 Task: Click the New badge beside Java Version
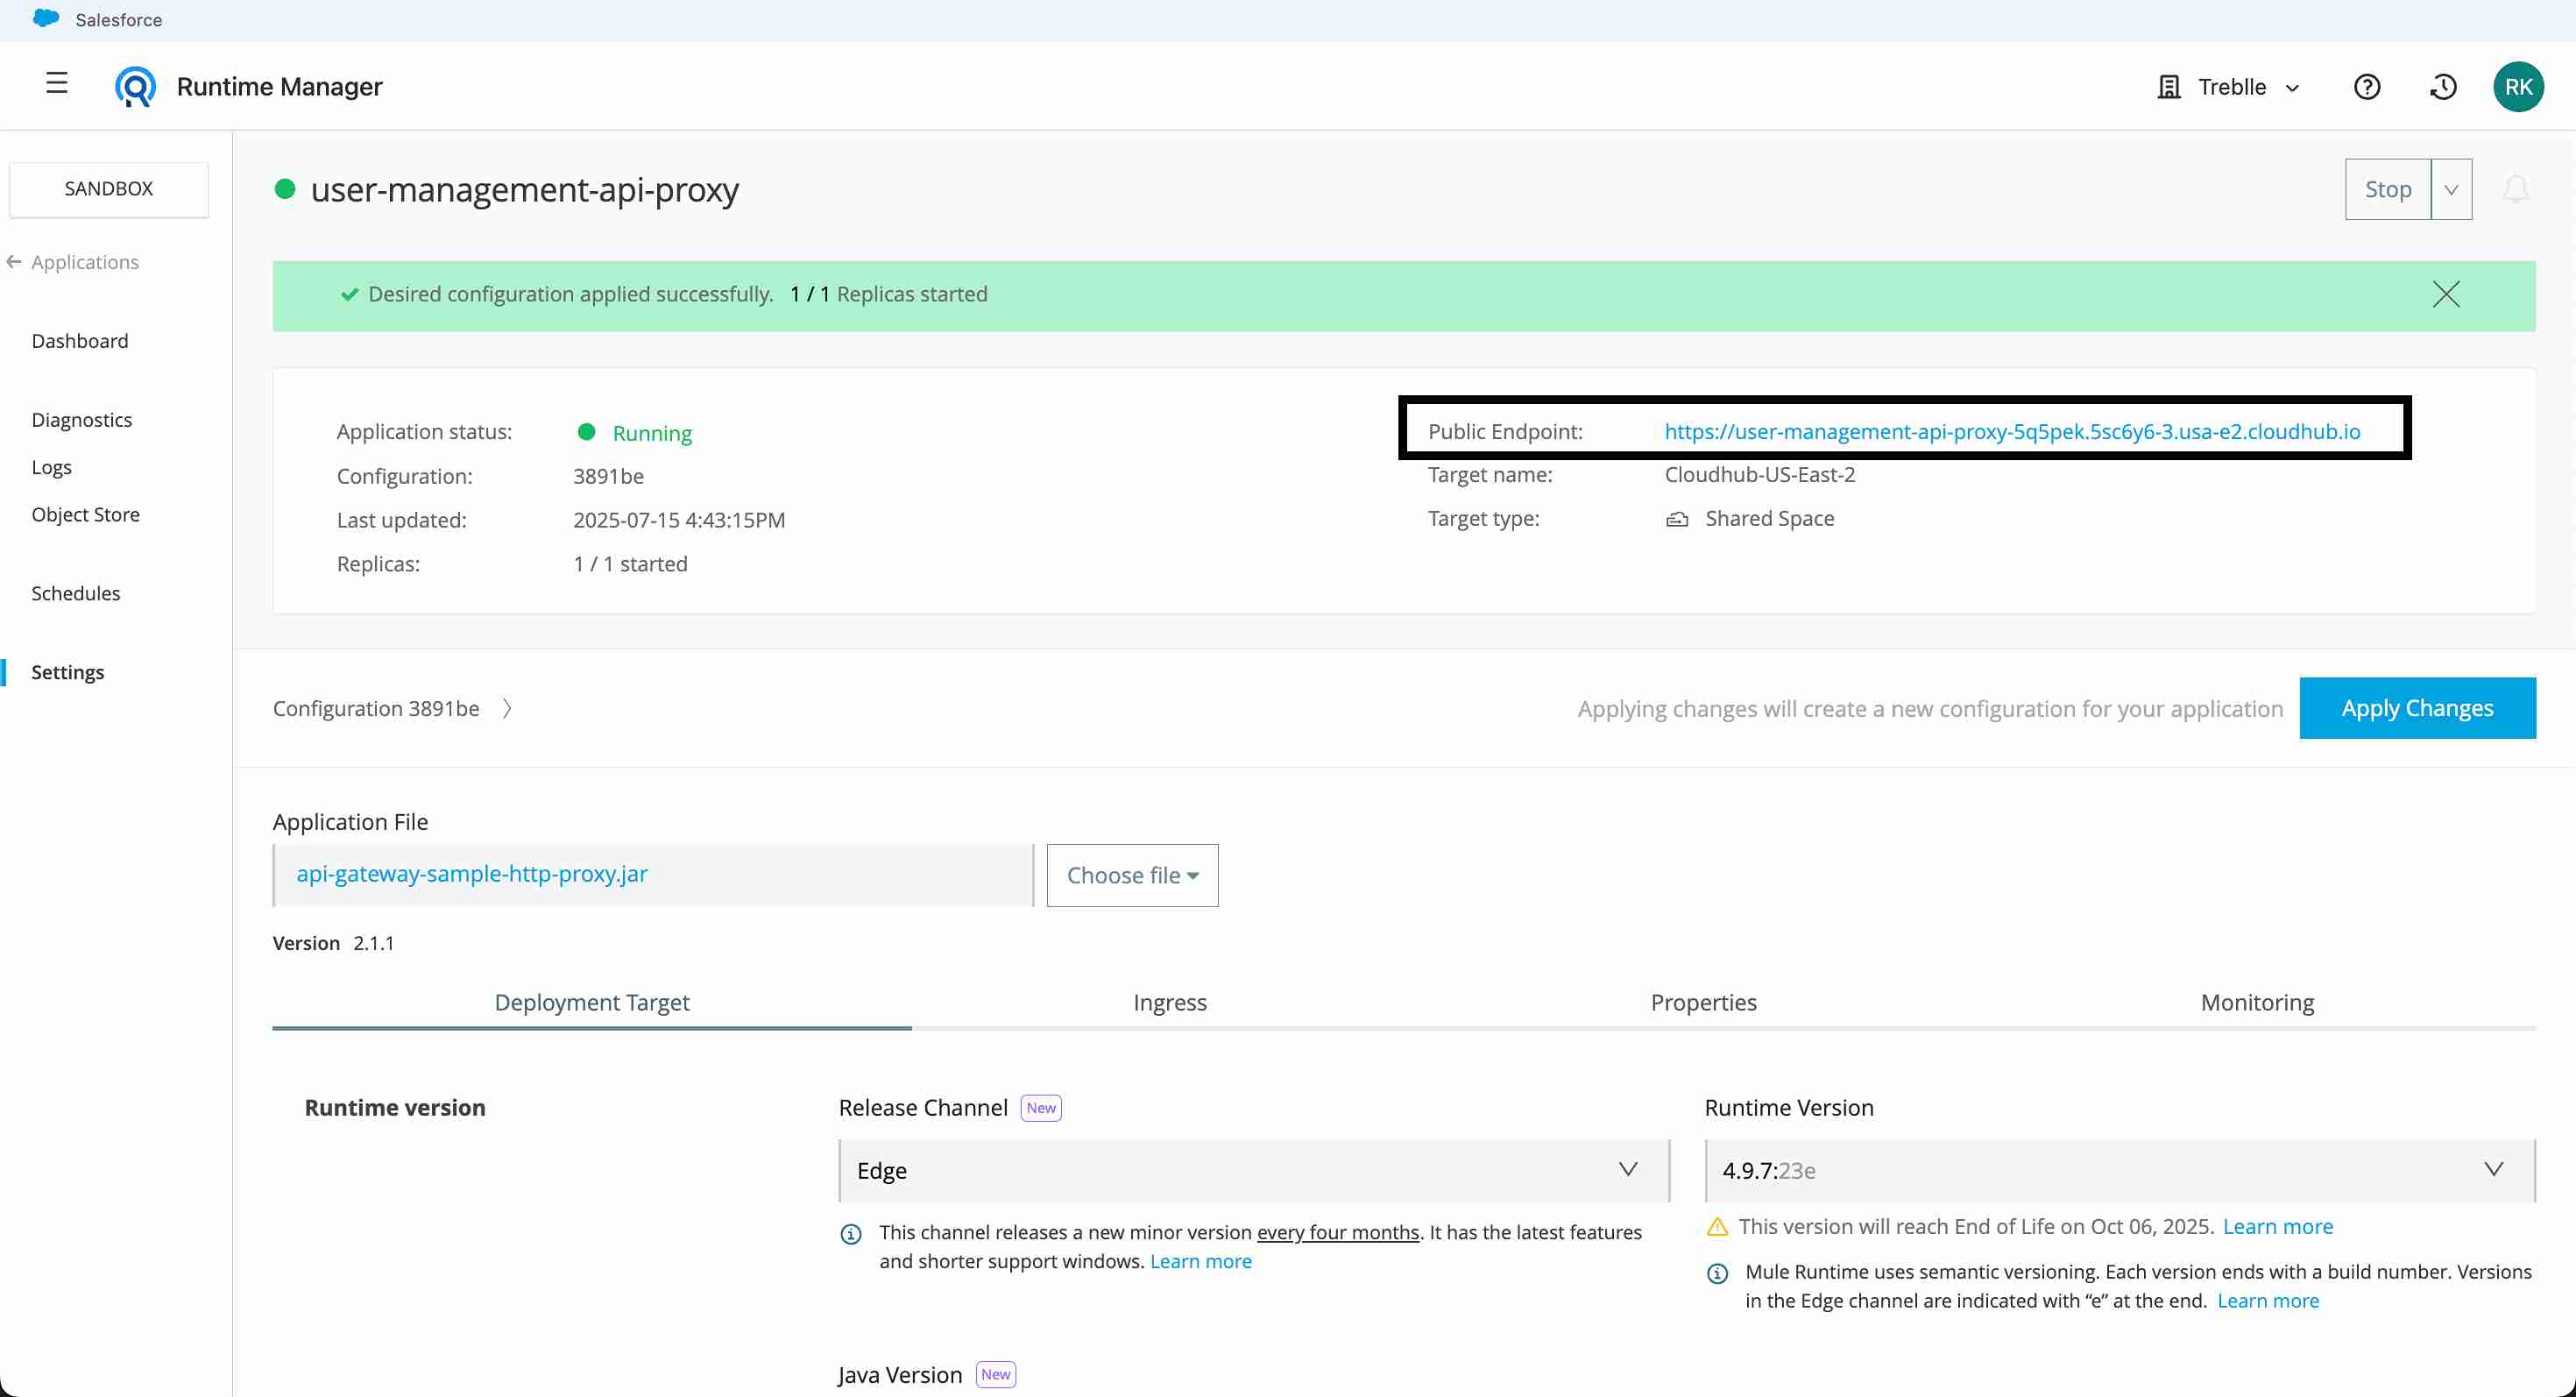coord(996,1374)
